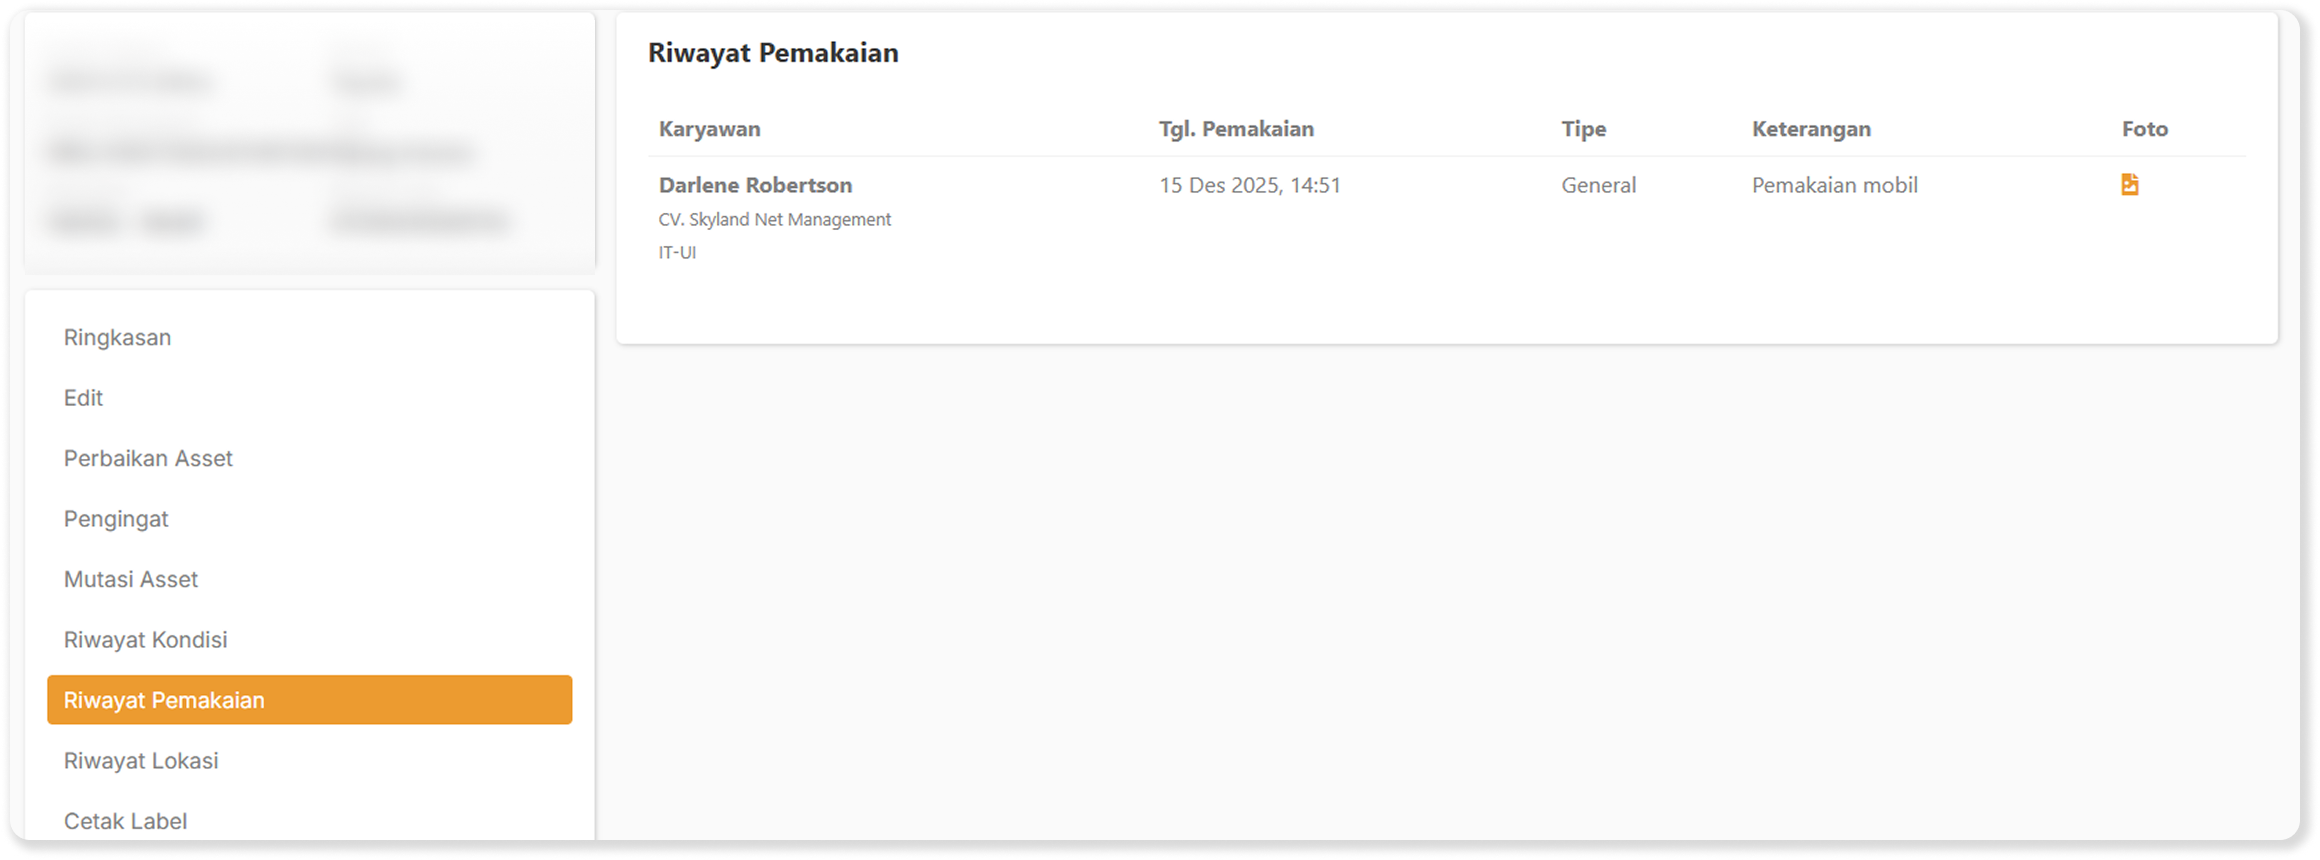Screen dimensions: 2320x860
Task: Open the Pengingat section
Action: 116,518
